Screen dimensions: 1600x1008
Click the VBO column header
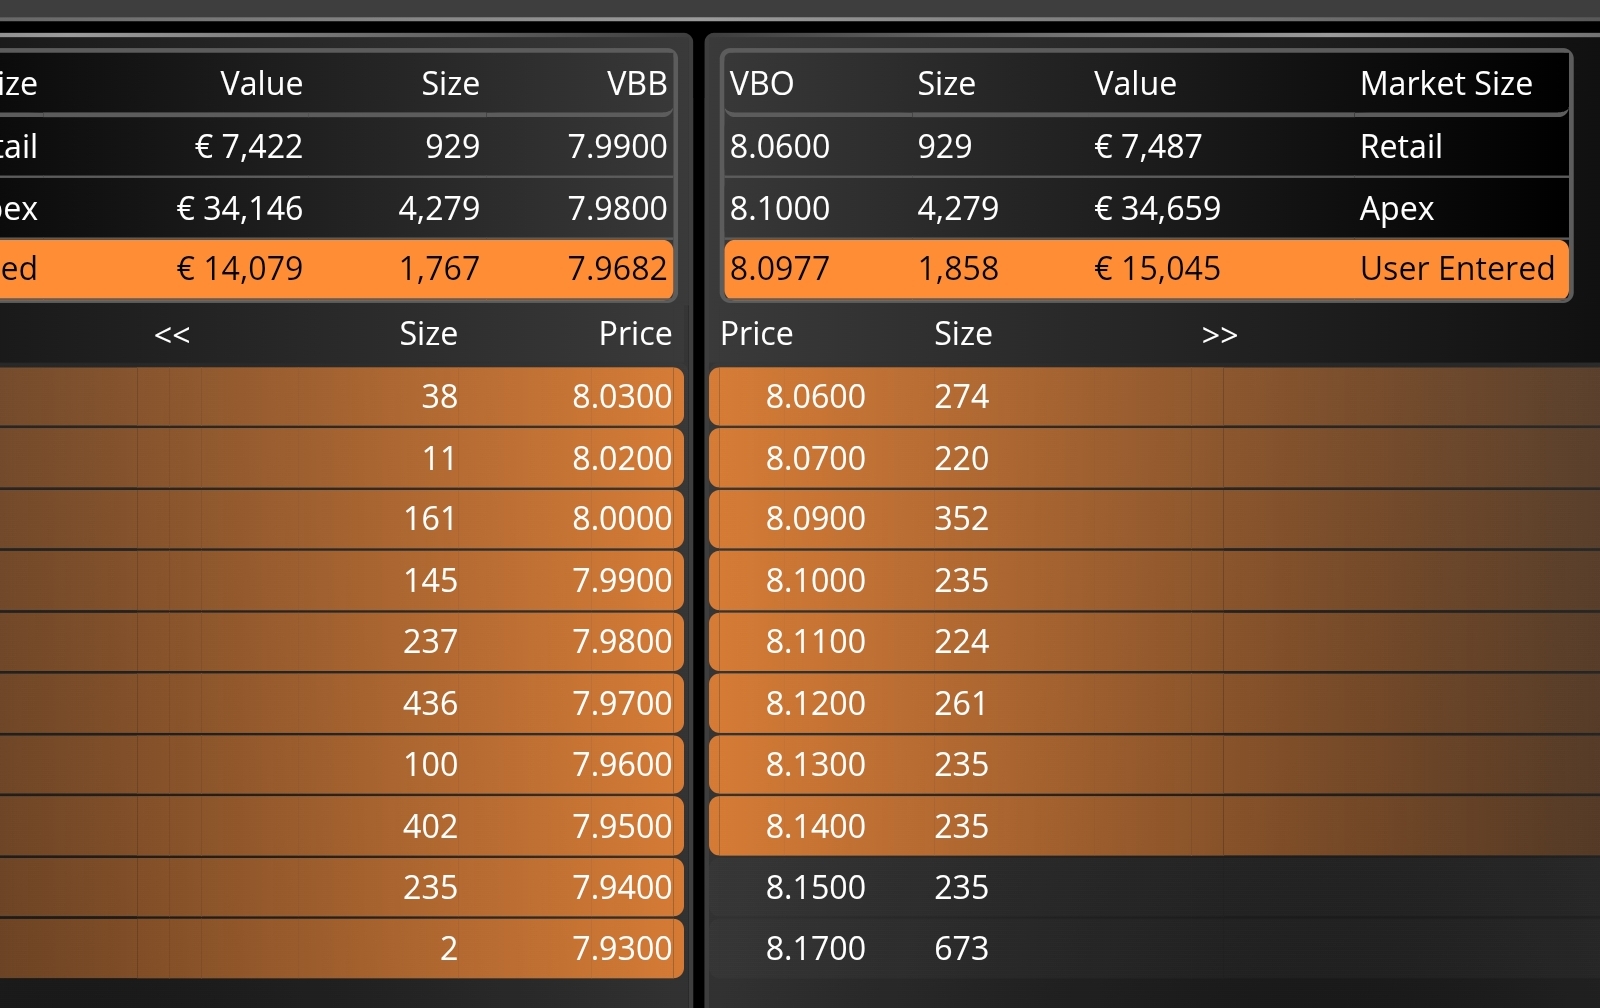[762, 84]
